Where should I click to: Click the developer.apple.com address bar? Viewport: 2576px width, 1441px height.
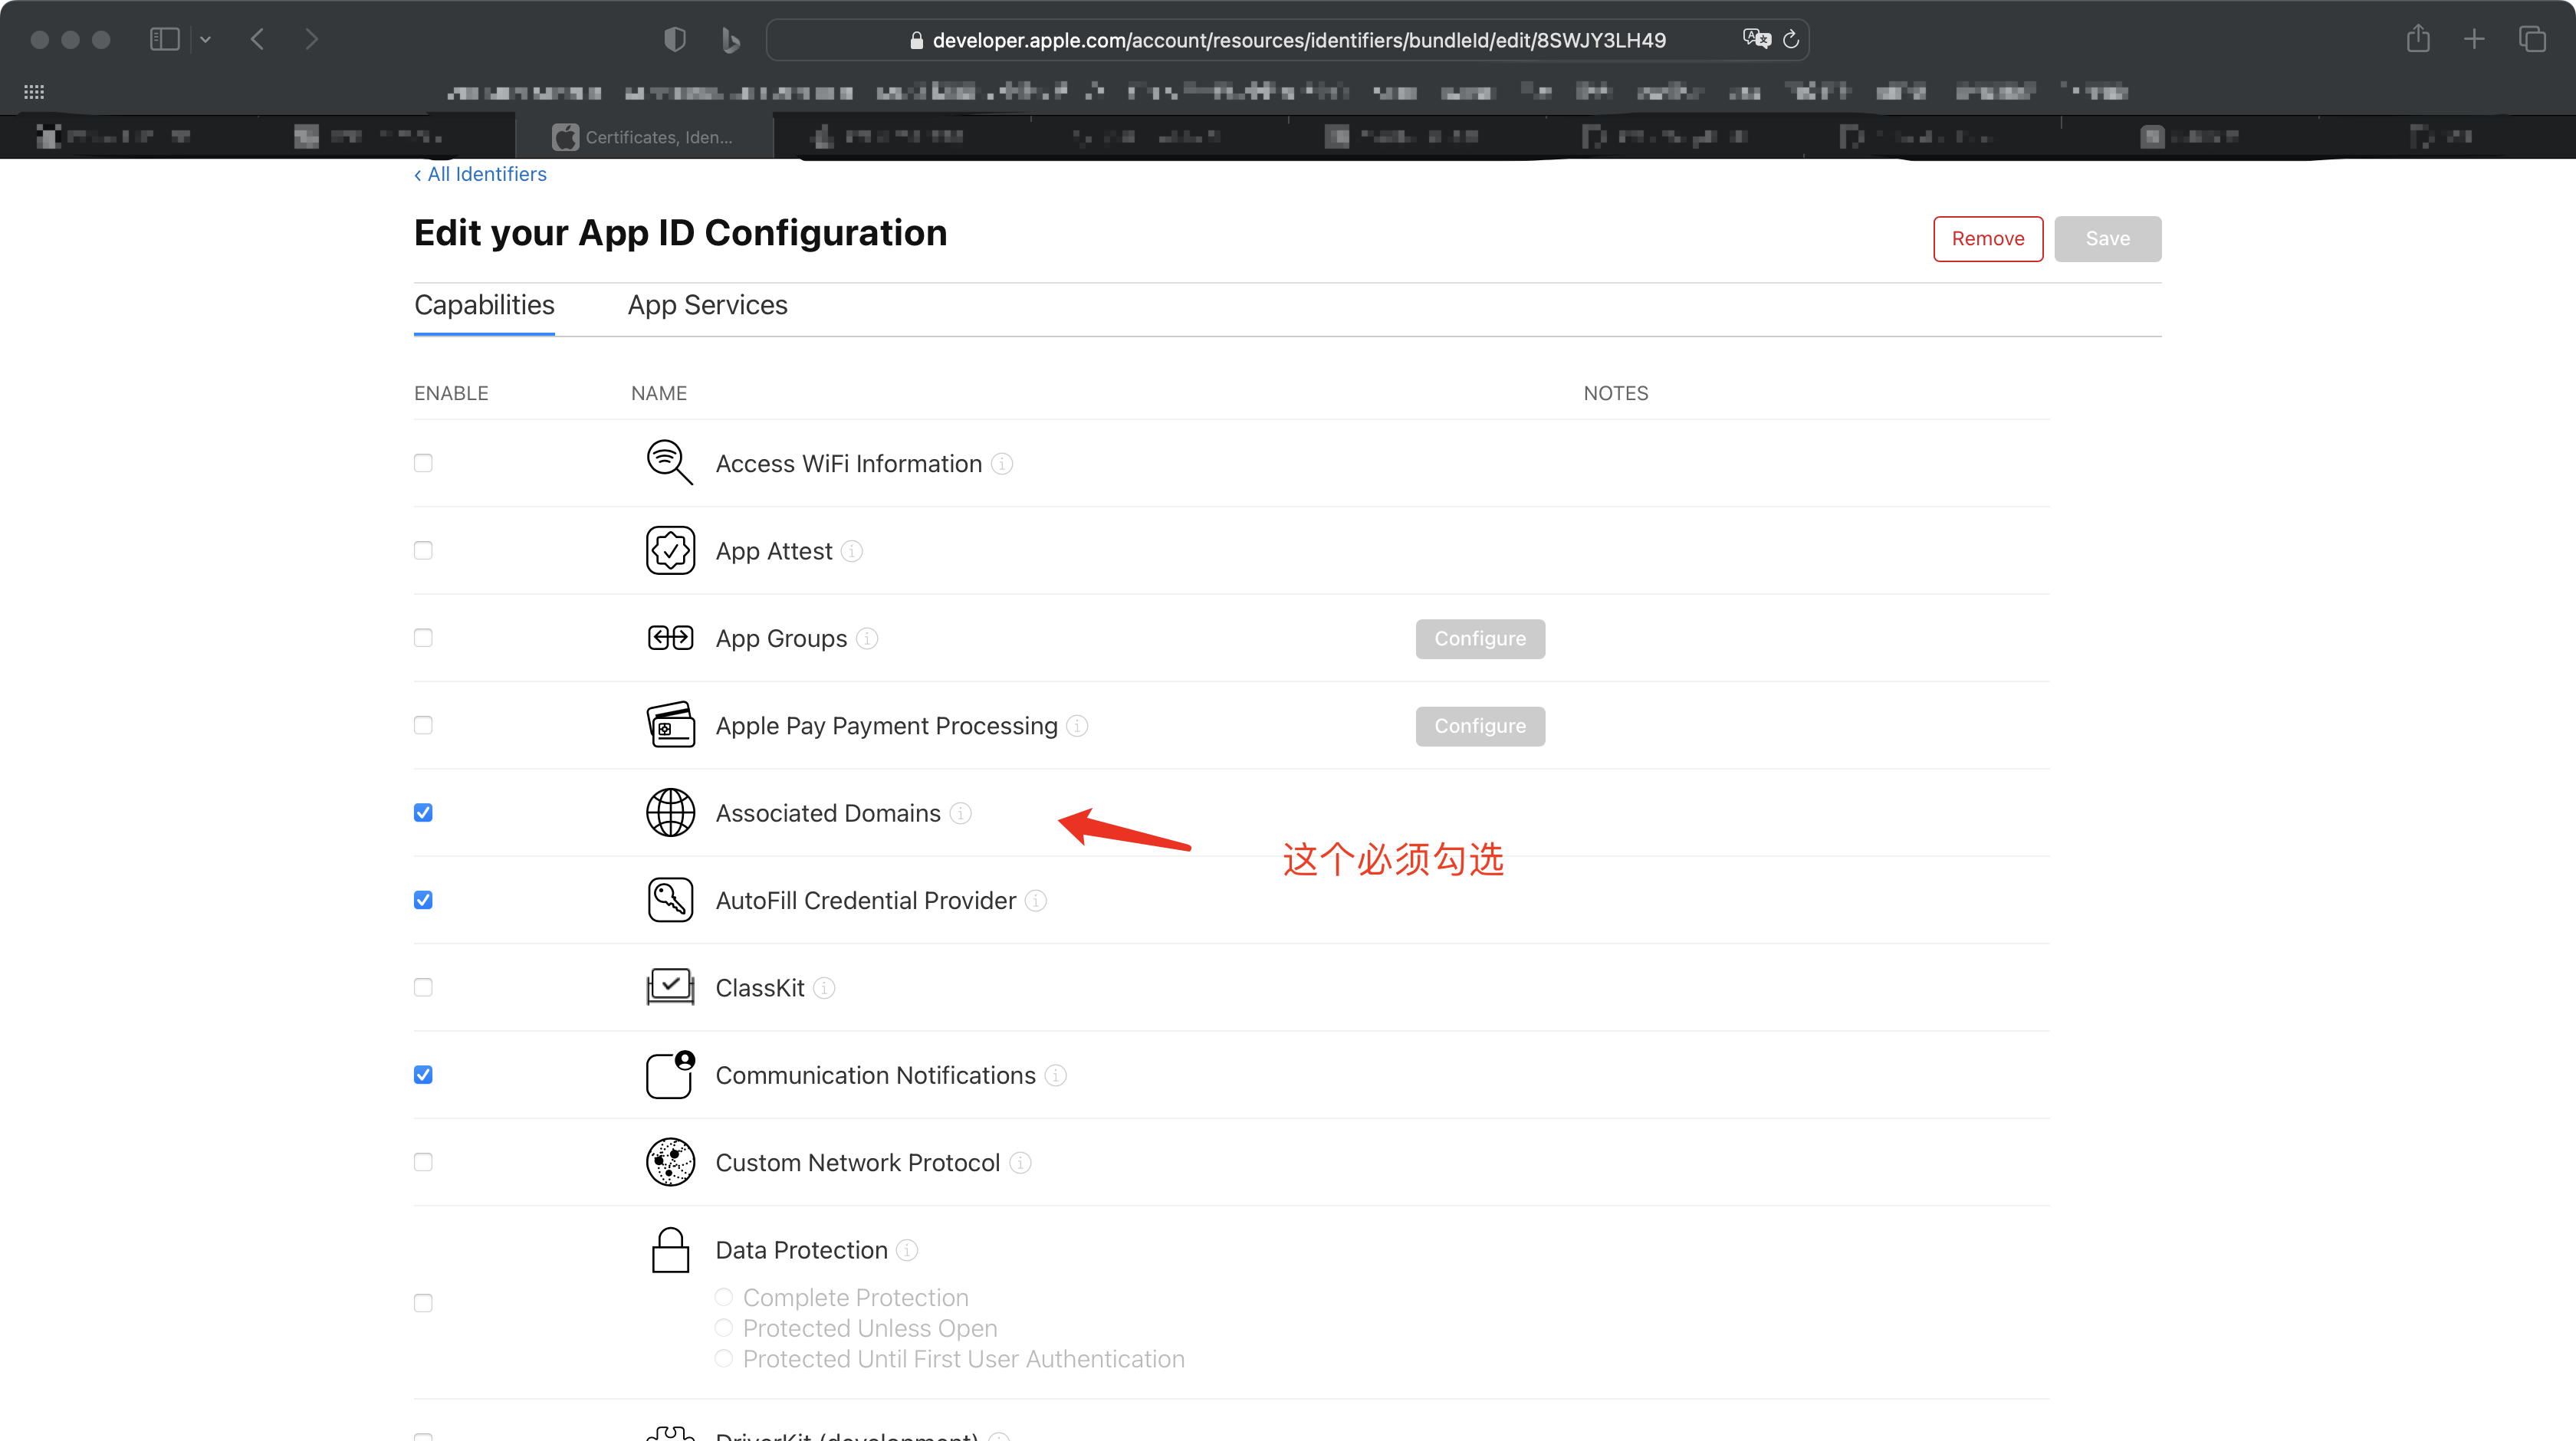[1287, 40]
